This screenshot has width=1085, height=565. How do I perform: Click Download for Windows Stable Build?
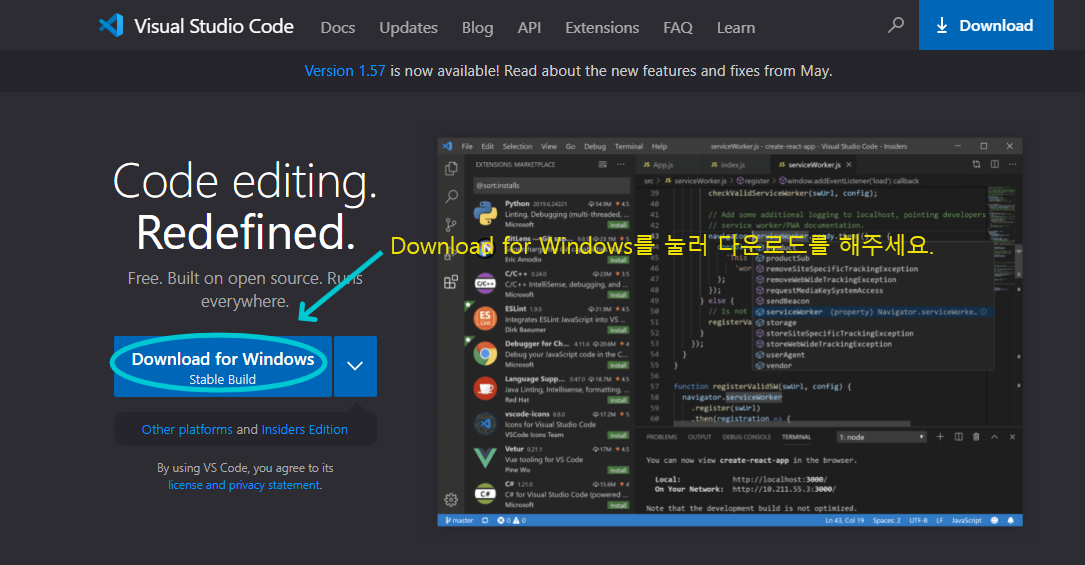tap(223, 367)
